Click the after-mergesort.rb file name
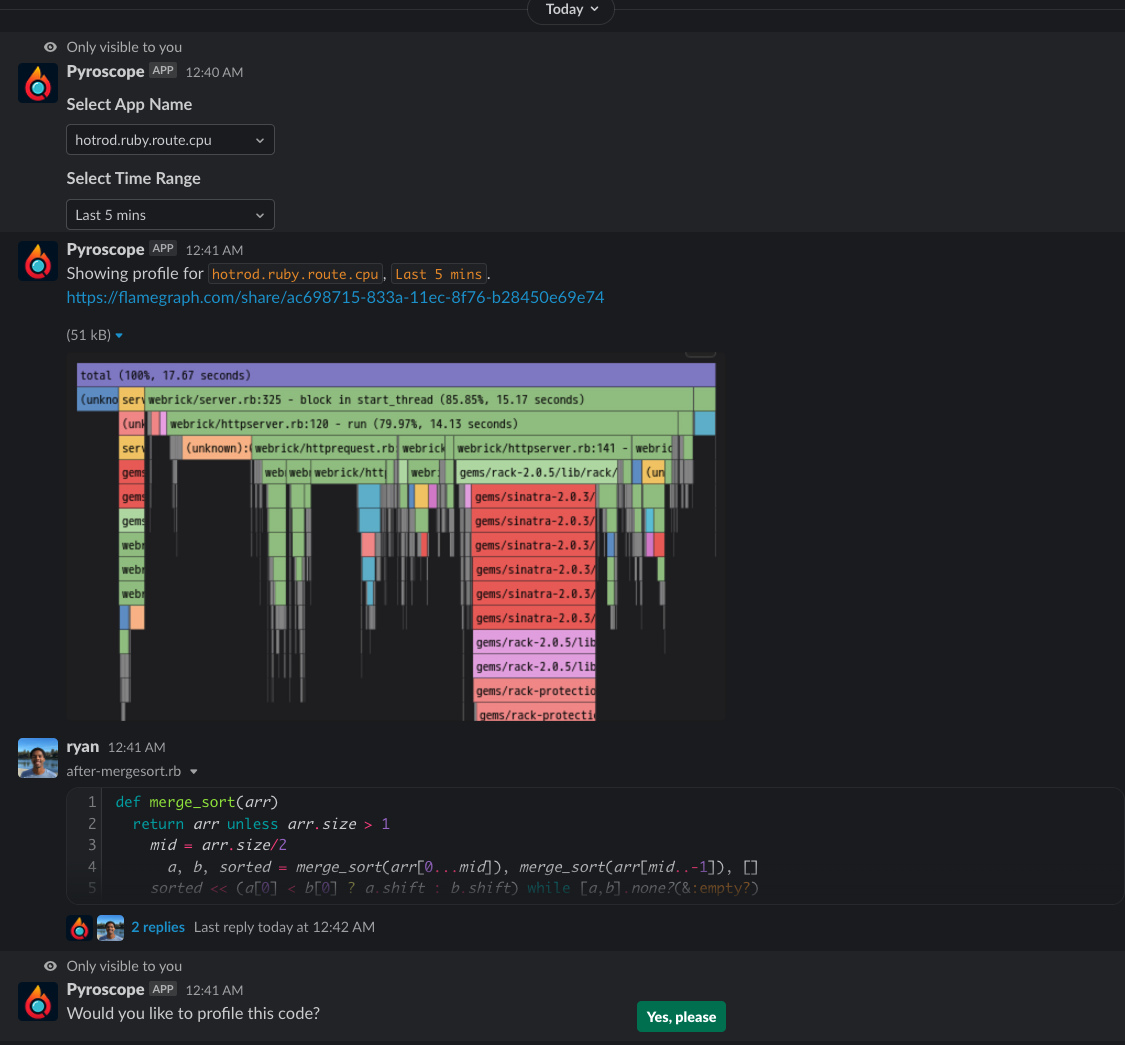The height and width of the screenshot is (1045, 1125). click(x=123, y=772)
